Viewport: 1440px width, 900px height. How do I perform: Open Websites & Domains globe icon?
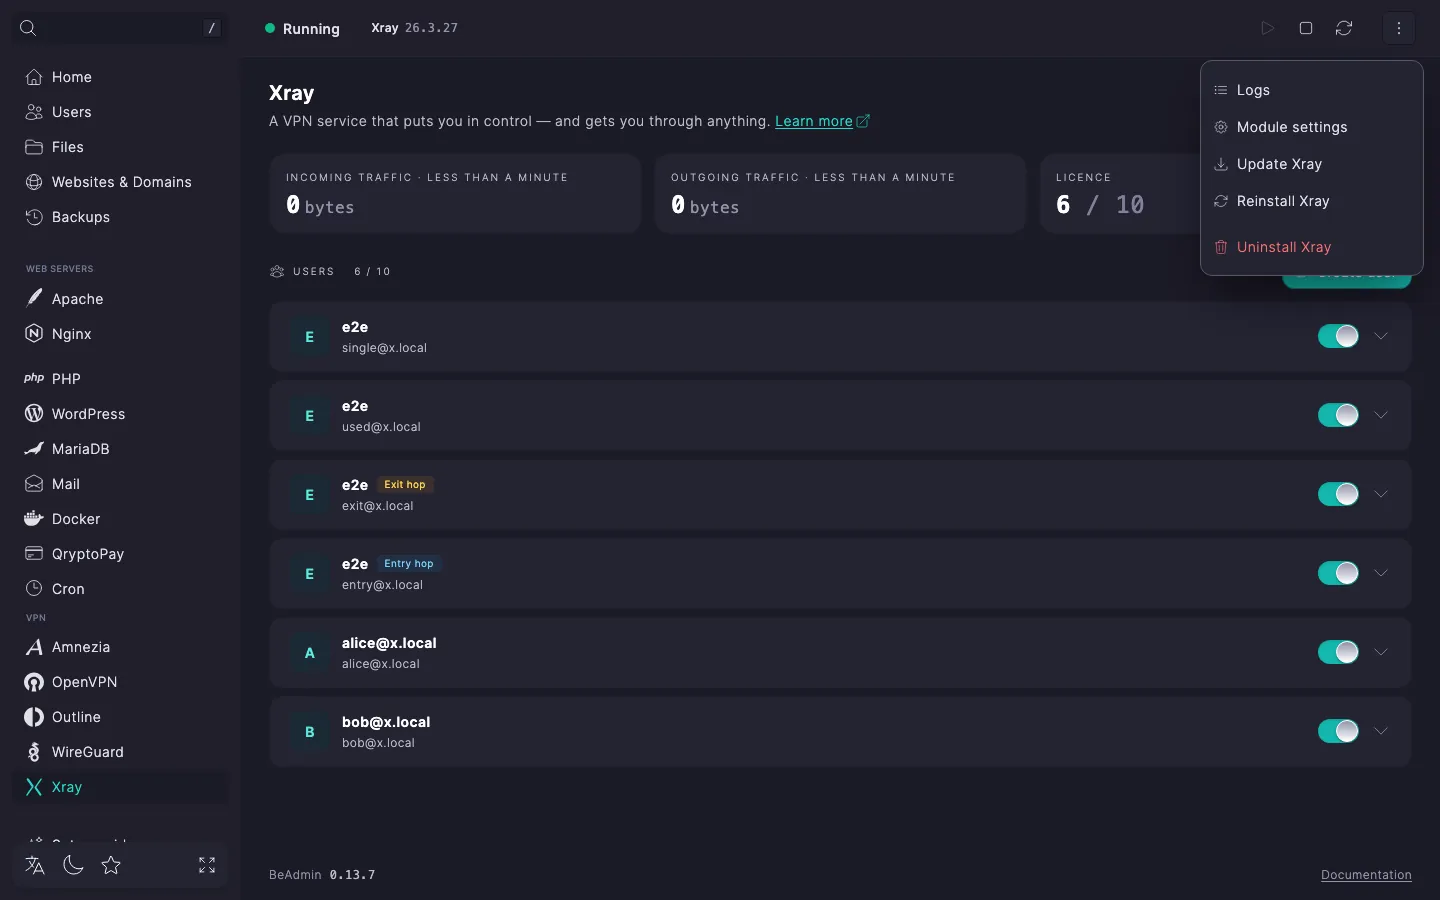point(34,182)
